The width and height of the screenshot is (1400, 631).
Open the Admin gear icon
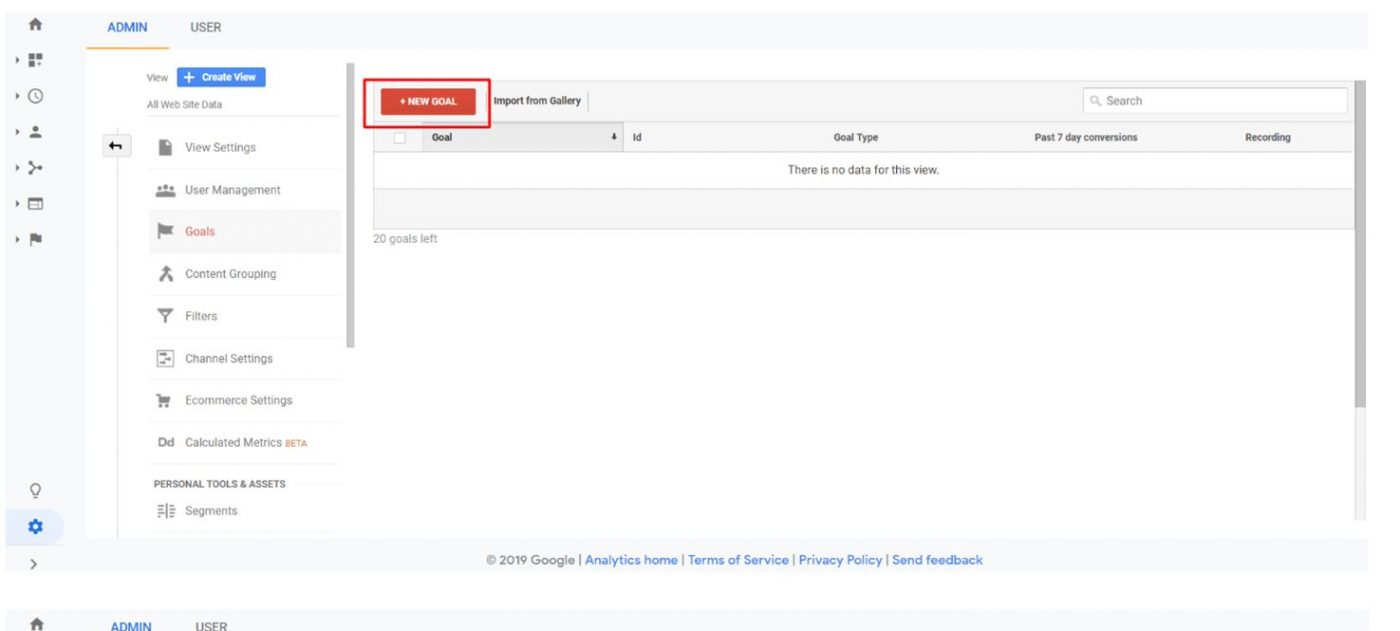[35, 526]
